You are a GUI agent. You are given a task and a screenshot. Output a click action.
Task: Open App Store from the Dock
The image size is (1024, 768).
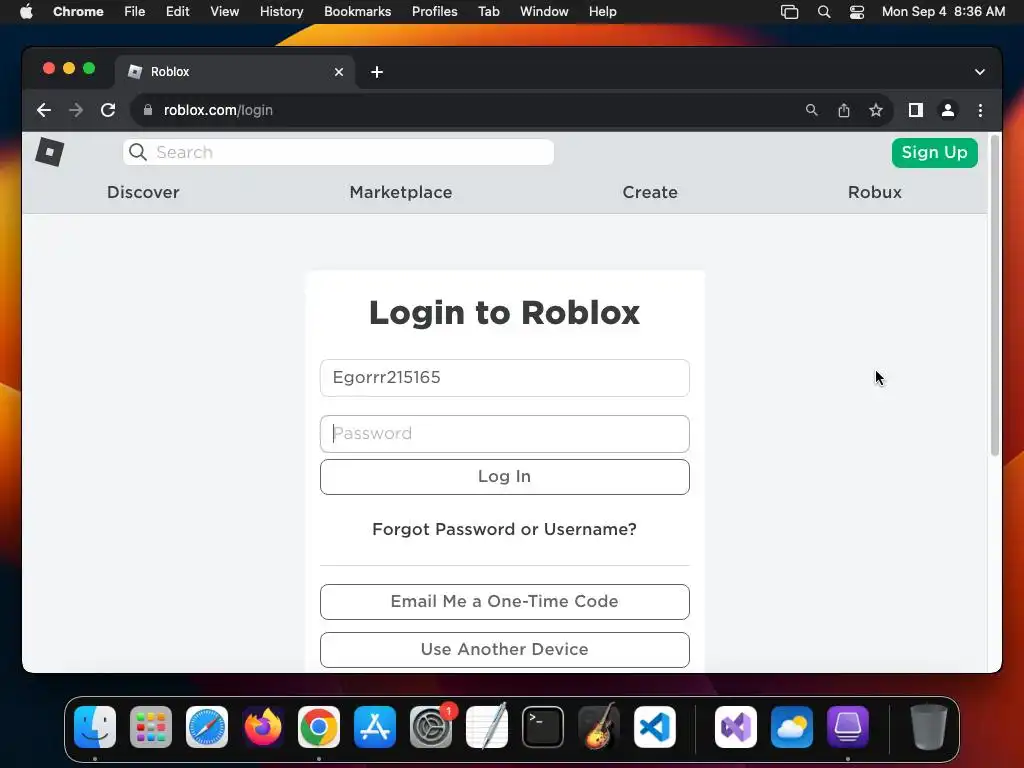click(x=375, y=727)
